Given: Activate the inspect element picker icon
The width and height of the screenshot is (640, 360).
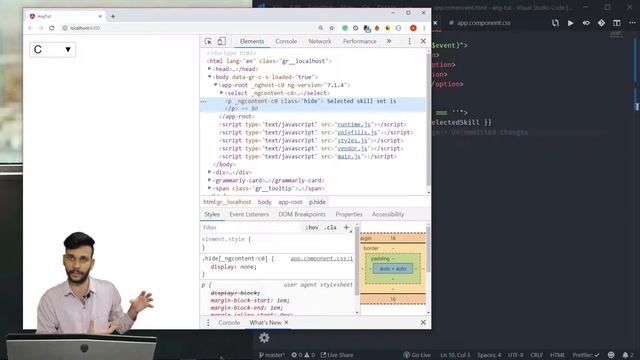Looking at the screenshot, I should tap(208, 41).
